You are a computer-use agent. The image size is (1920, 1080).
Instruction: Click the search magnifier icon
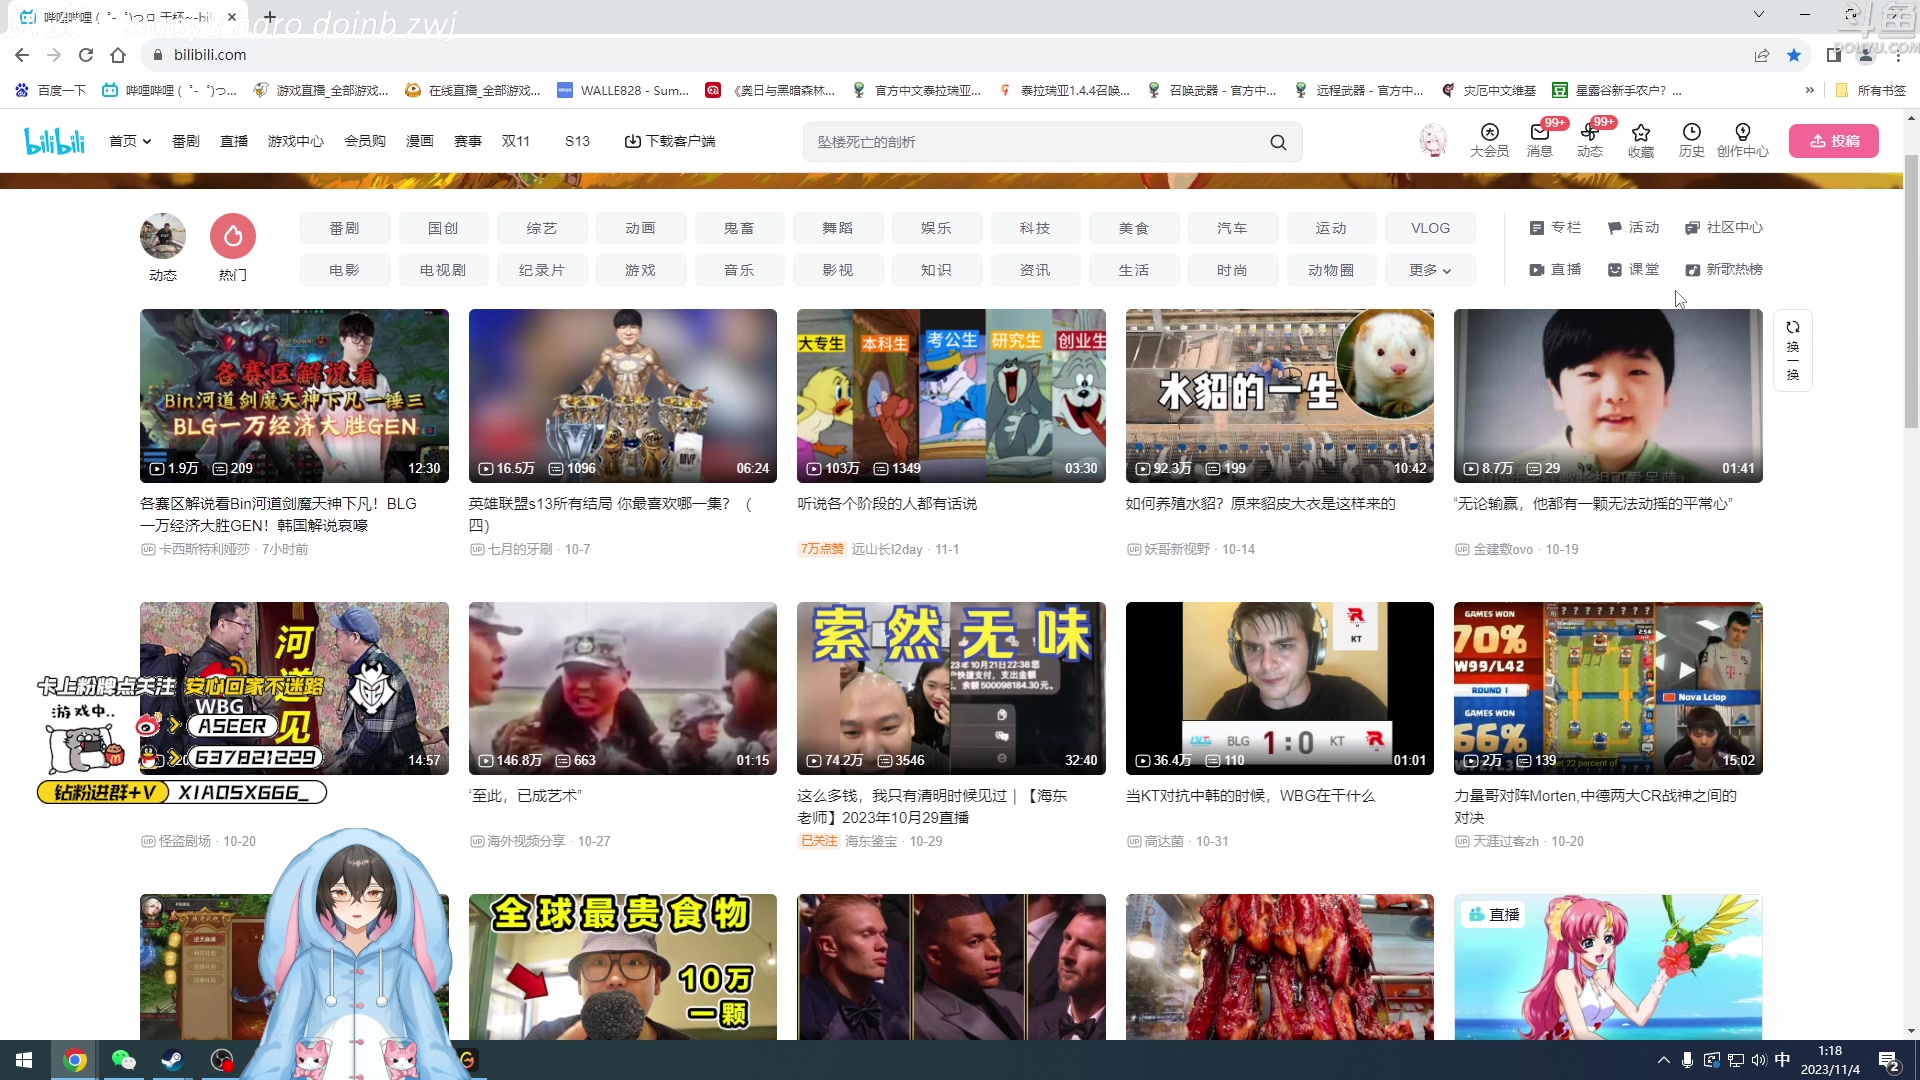1278,142
